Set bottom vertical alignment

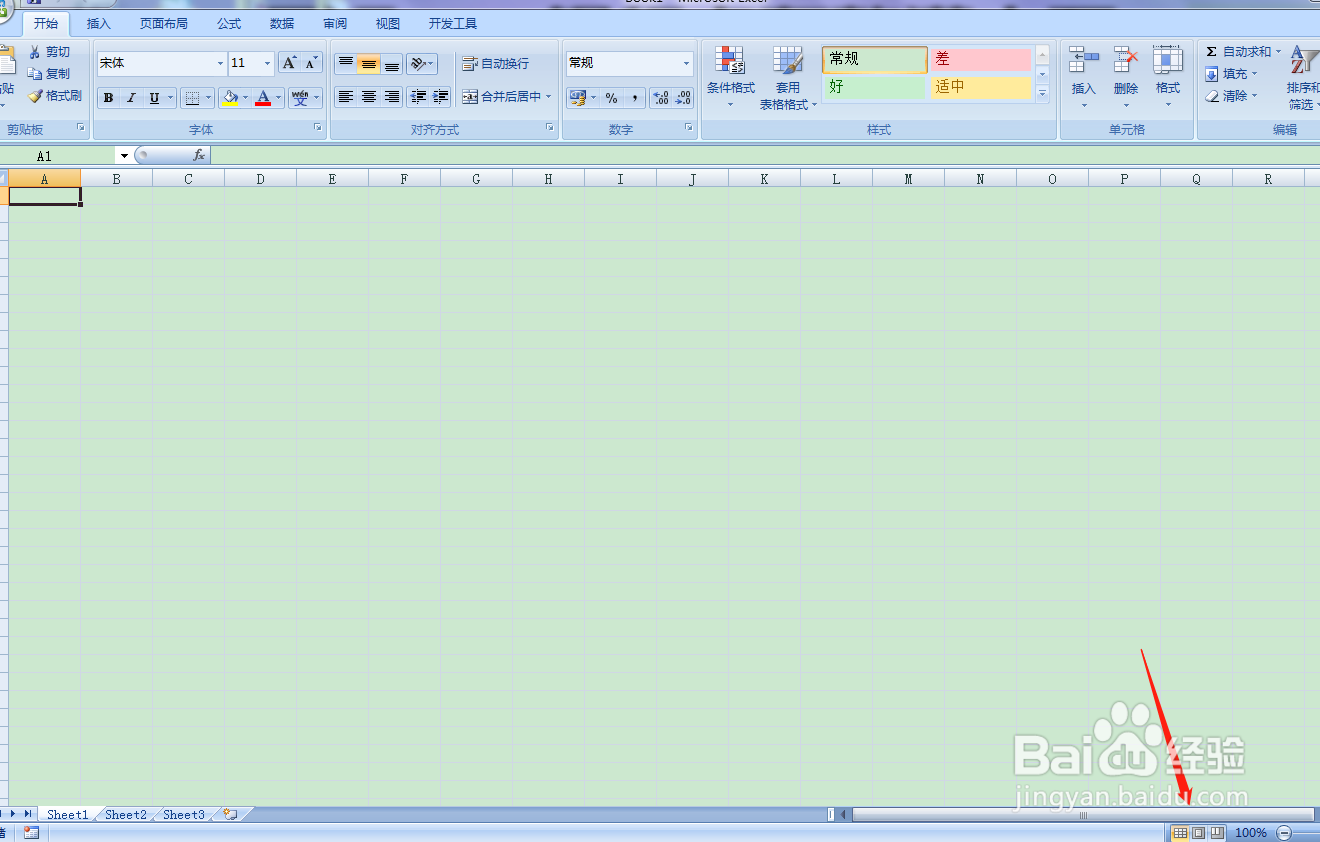coord(392,64)
